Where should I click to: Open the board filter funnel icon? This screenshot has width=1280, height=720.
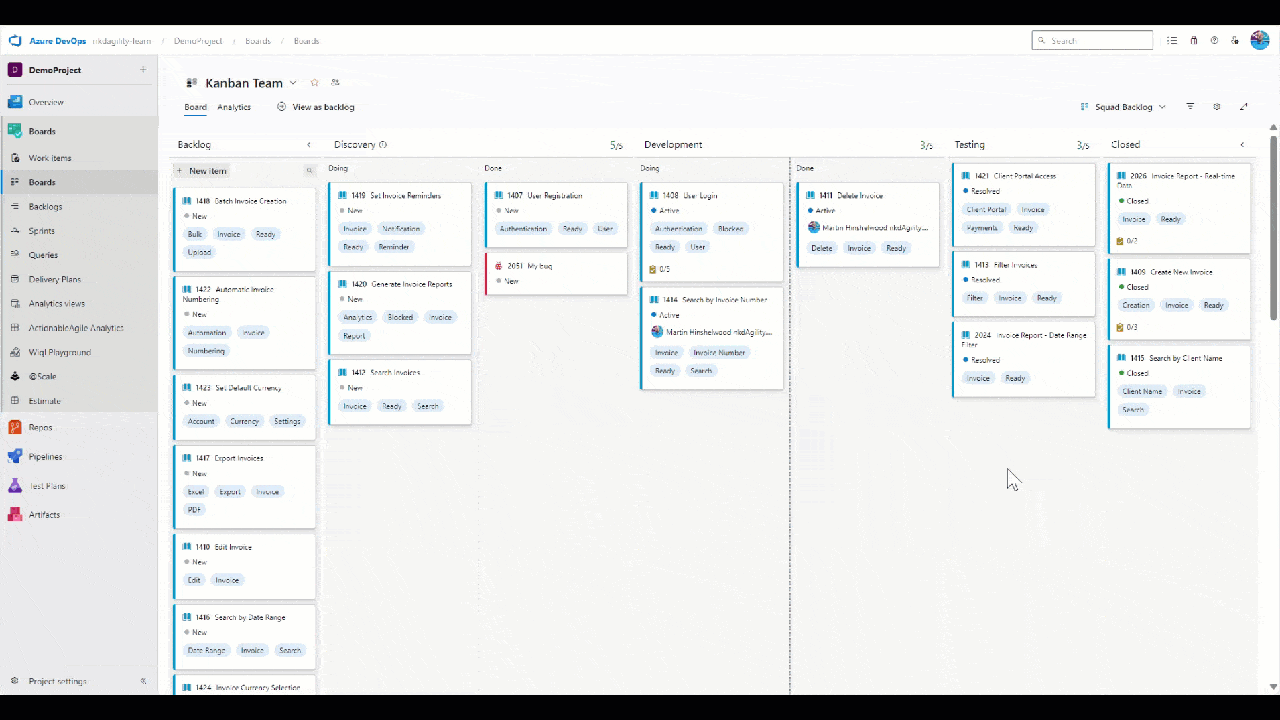point(1190,107)
